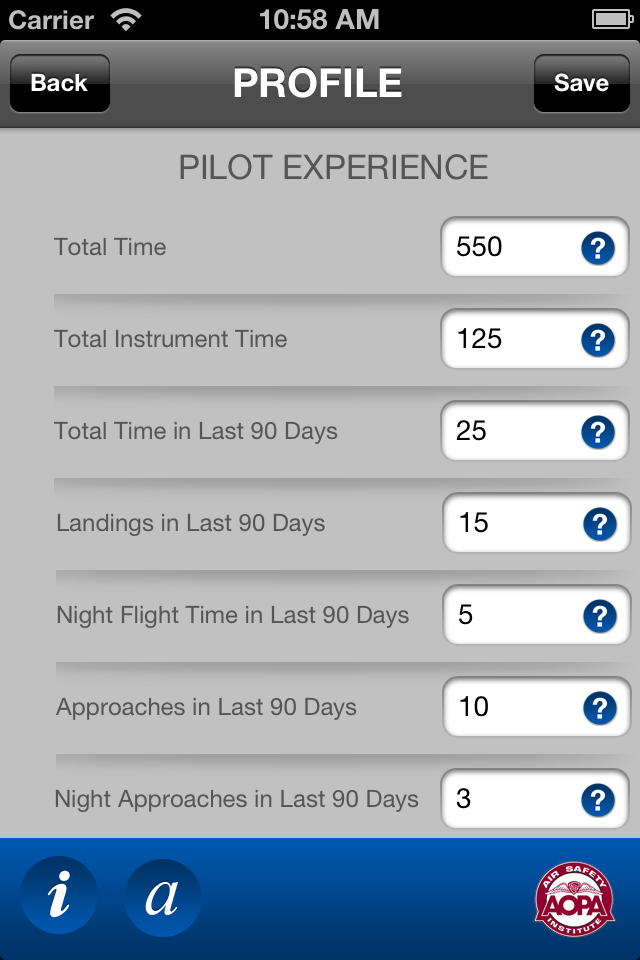Tap the 'a' icon in bottom bar

pyautogui.click(x=162, y=897)
